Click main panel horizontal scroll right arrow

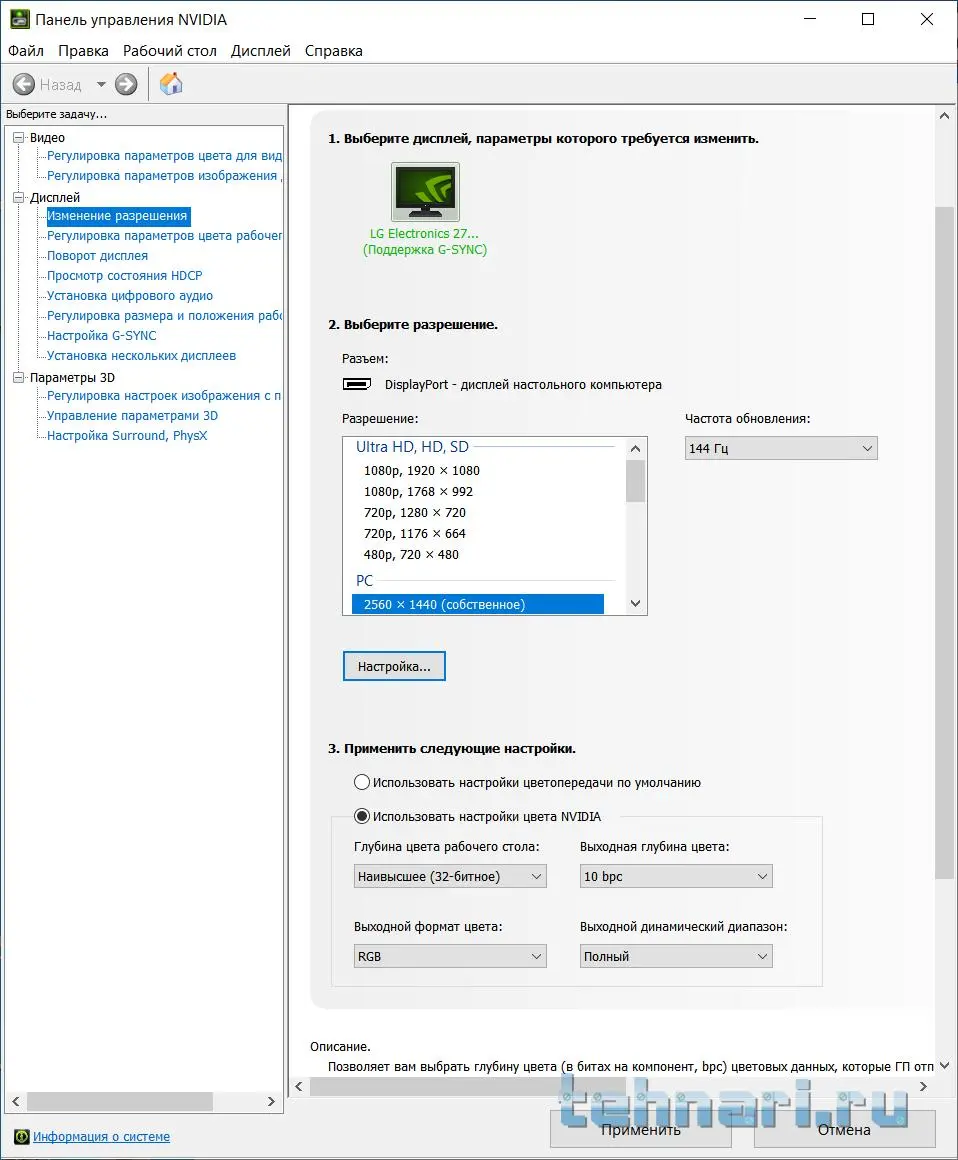click(x=922, y=1086)
